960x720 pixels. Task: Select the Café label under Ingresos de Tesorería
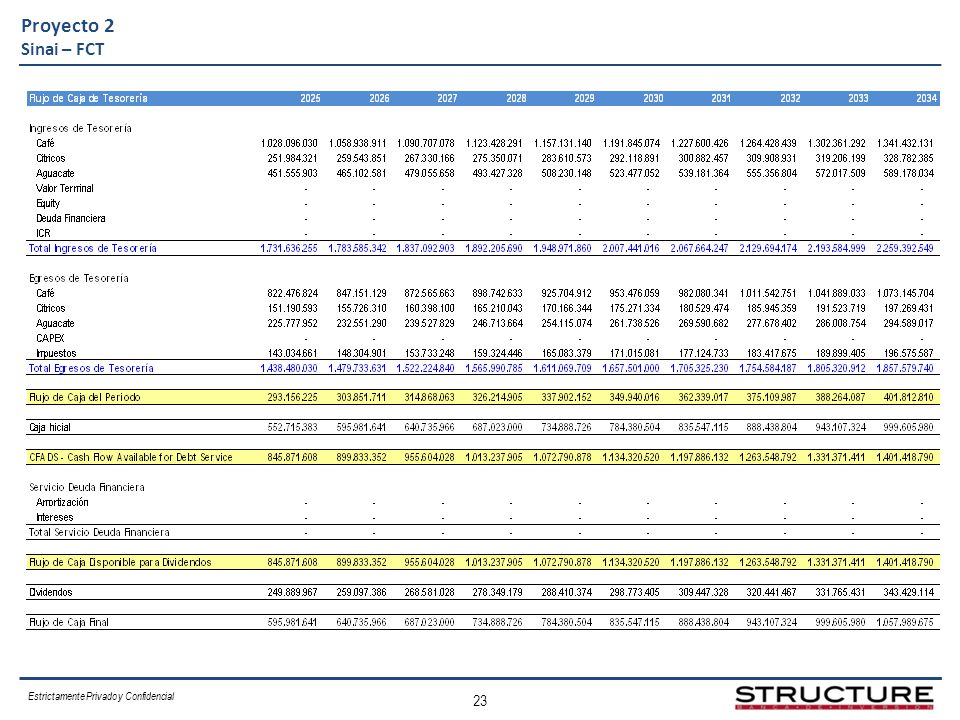coord(45,143)
